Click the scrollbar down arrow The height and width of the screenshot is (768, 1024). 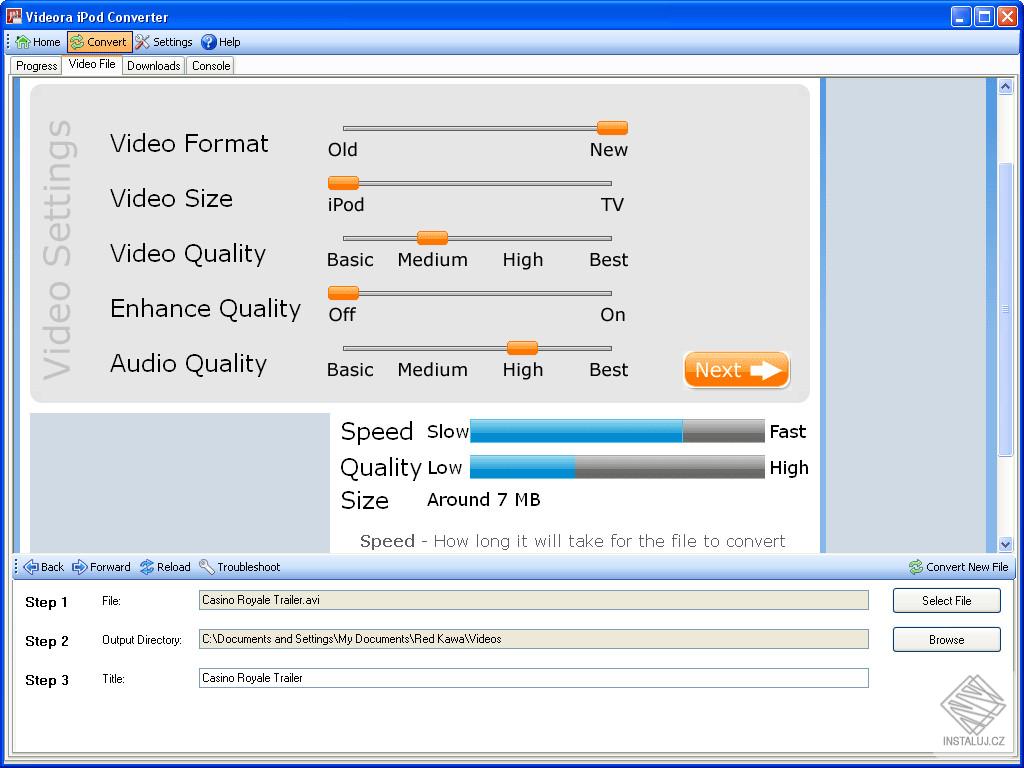1006,544
